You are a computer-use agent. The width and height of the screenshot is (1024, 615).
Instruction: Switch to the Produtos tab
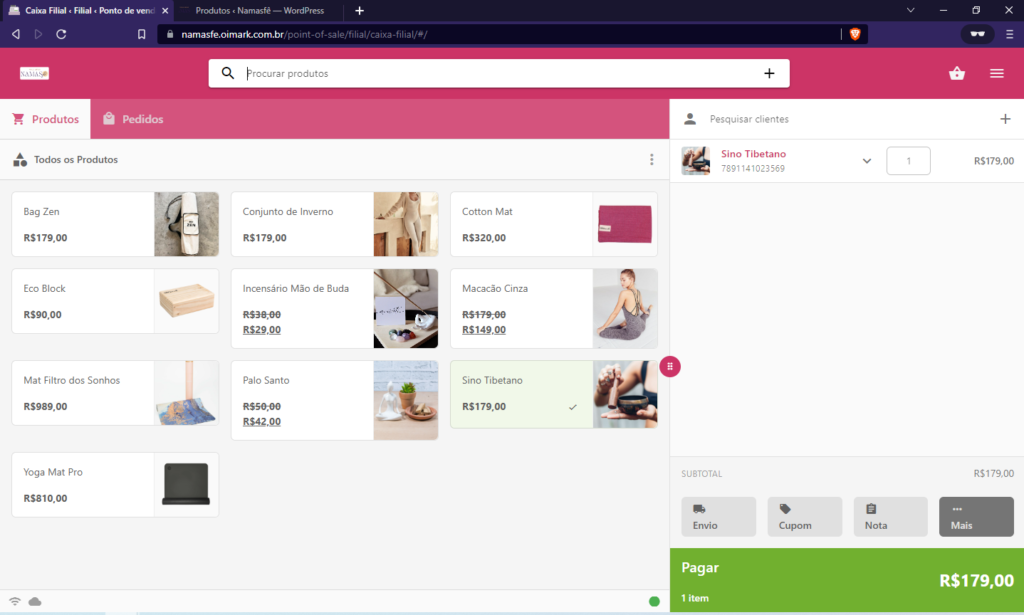click(x=45, y=119)
